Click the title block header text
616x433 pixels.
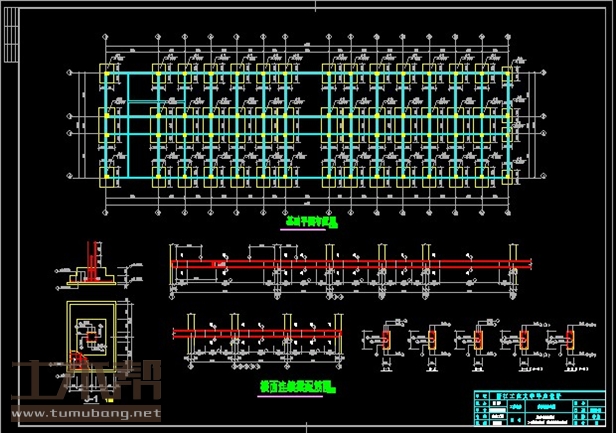533,396
